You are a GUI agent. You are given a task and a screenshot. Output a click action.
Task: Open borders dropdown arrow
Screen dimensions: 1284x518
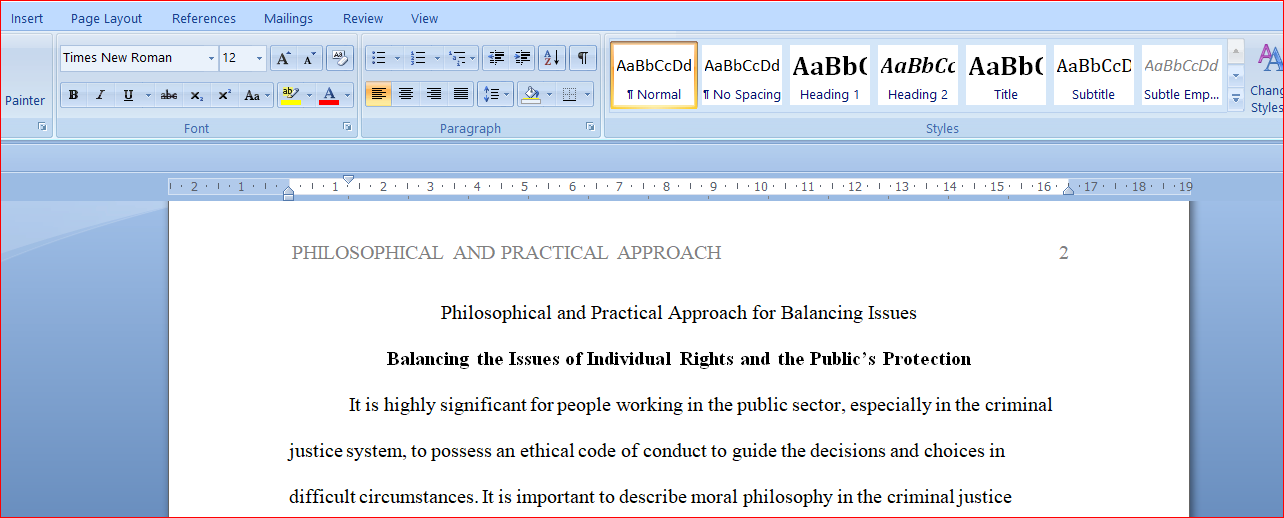click(x=588, y=95)
